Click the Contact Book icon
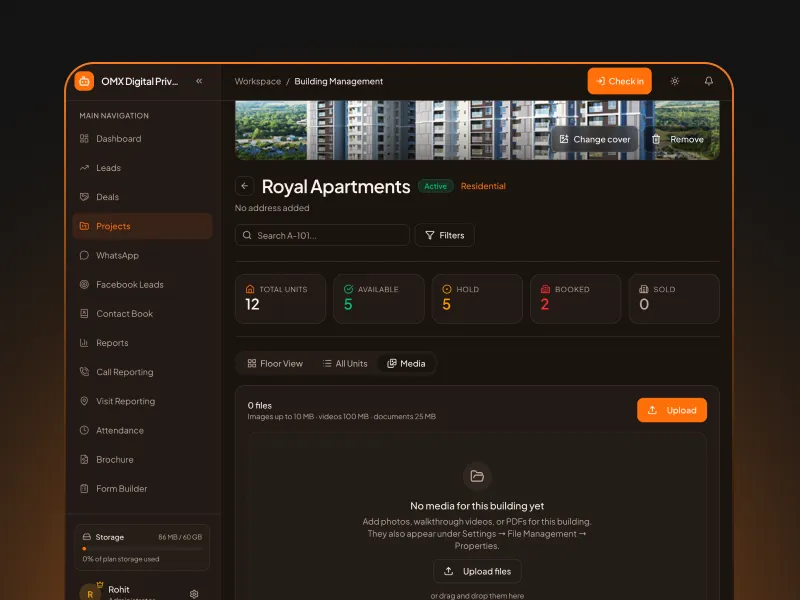Screen dimensions: 800x600 [84, 314]
